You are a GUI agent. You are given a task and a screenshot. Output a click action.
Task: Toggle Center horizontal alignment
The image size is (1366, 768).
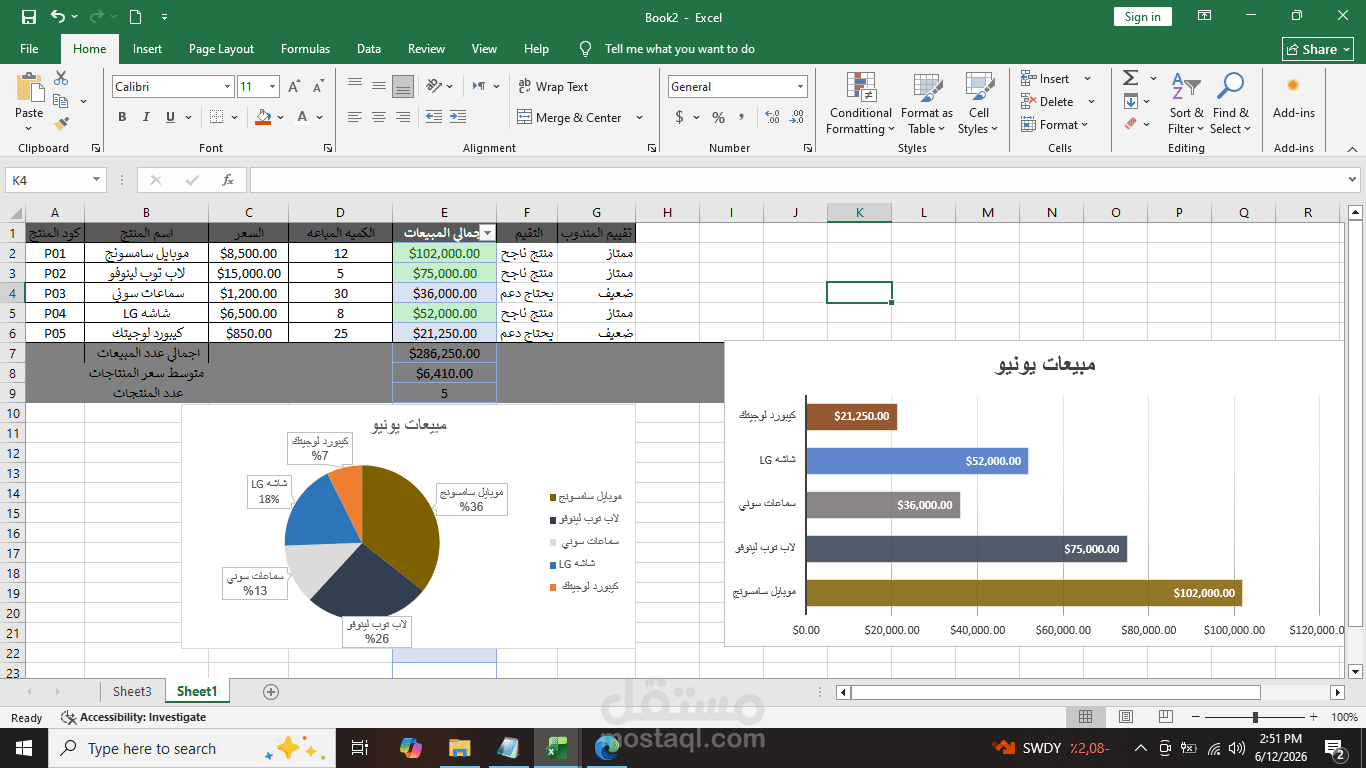pyautogui.click(x=378, y=117)
